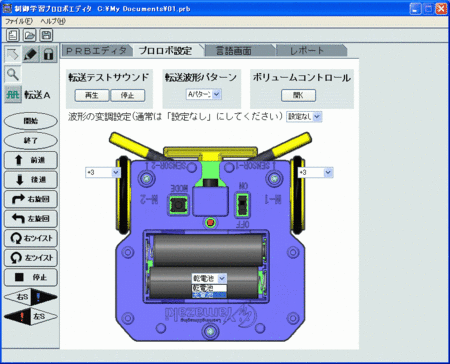
Task: Add the 右S right sensor block
Action: (x=31, y=297)
